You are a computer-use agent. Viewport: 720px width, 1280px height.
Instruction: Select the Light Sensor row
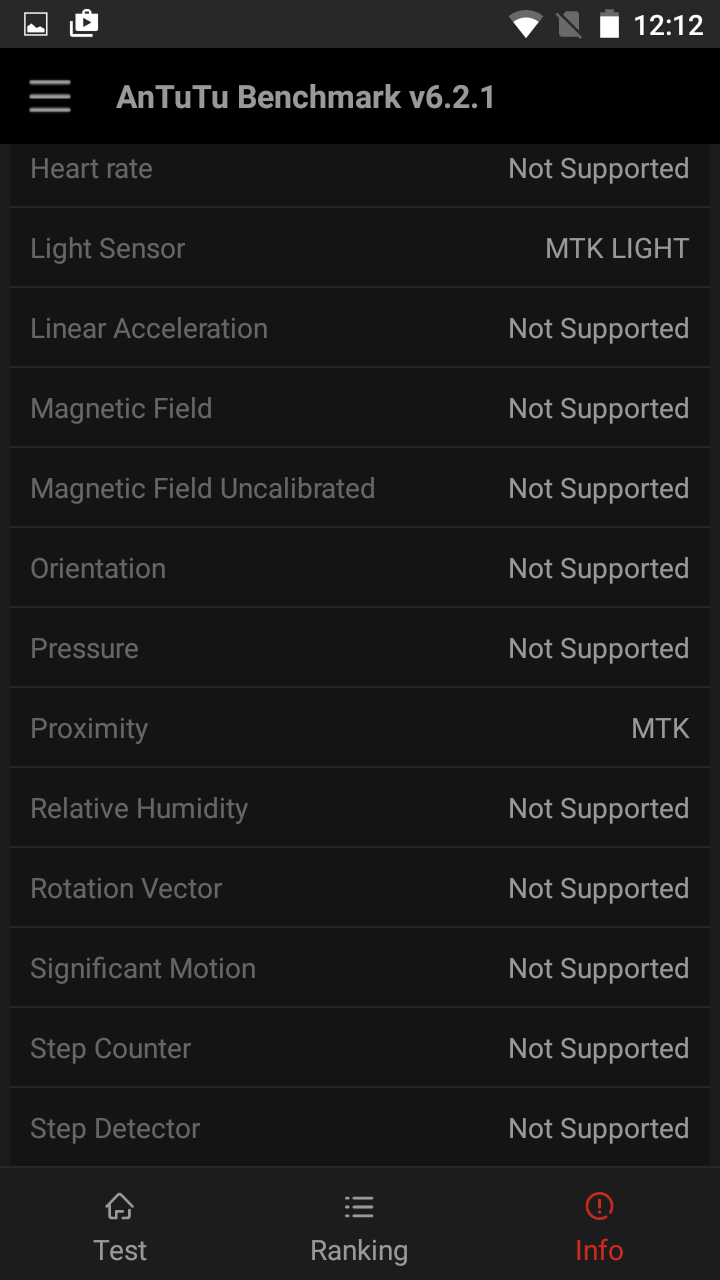[x=360, y=248]
